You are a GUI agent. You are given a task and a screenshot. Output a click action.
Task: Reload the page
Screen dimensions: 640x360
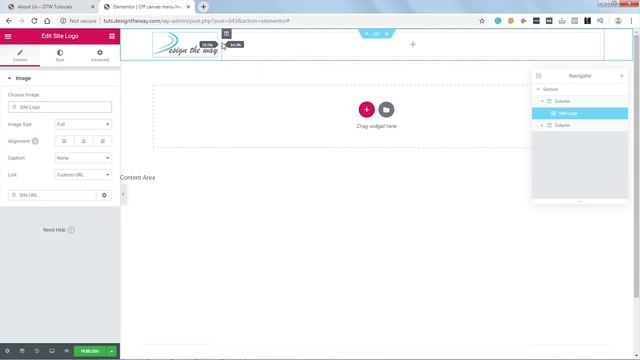coord(34,21)
